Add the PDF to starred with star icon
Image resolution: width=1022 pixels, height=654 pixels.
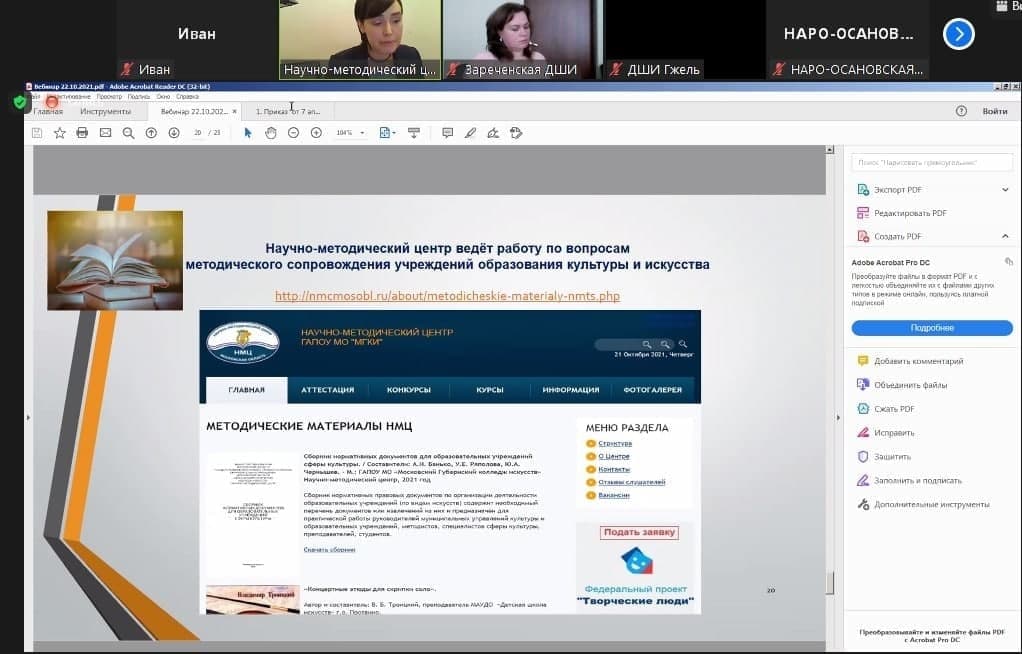(59, 133)
